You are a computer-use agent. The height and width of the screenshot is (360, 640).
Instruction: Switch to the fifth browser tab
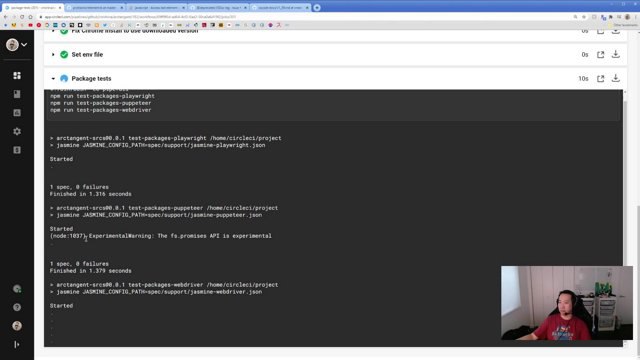tap(280, 7)
